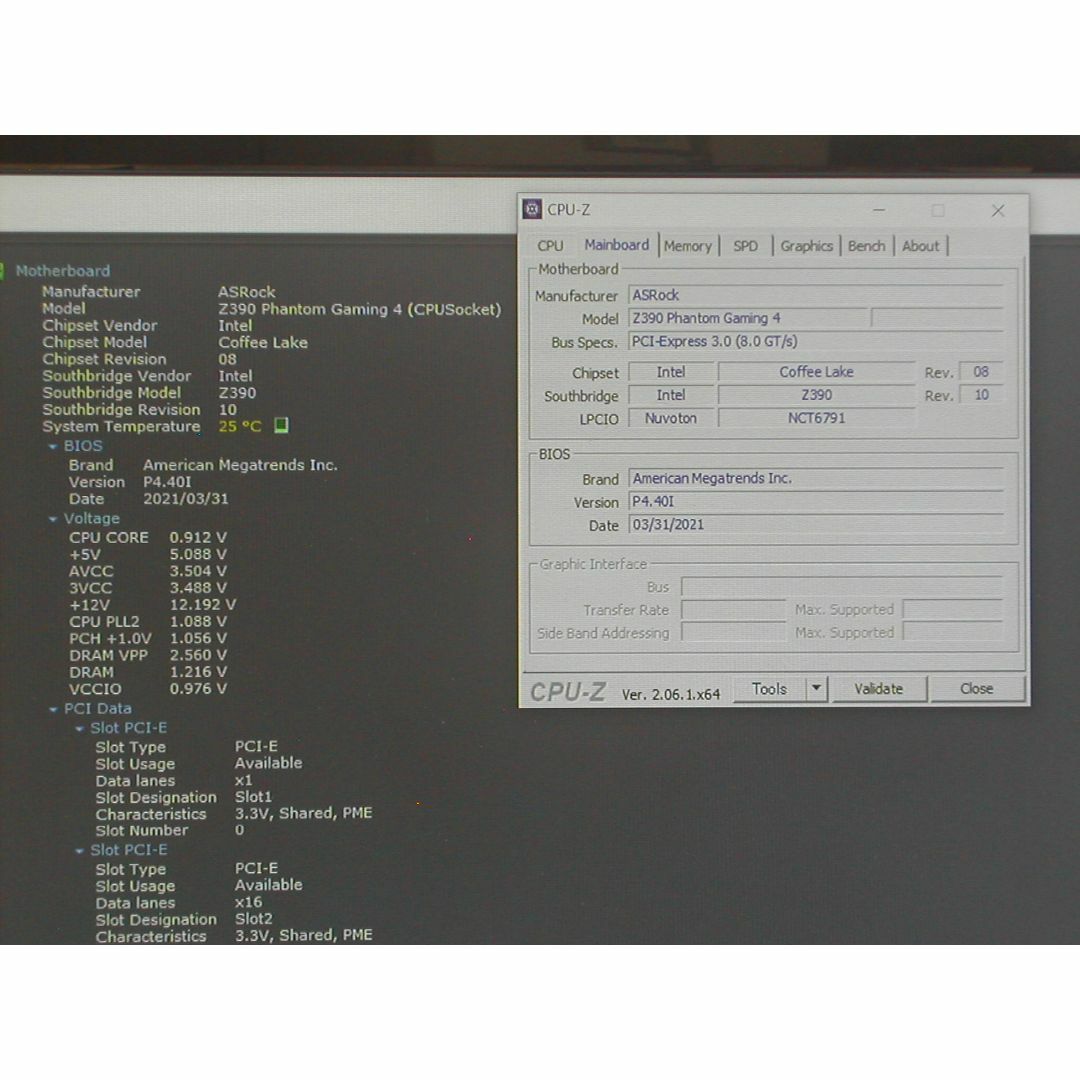Collapse the Voltage section in Speccy
The image size is (1080, 1080).
tap(52, 519)
